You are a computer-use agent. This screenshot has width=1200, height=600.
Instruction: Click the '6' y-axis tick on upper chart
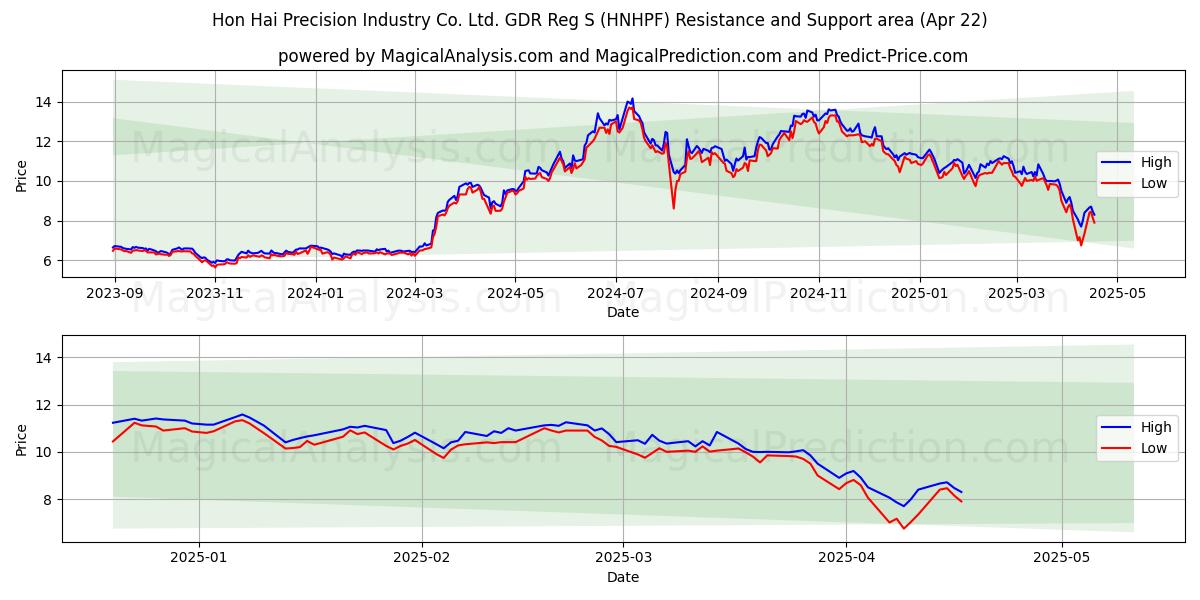[x=50, y=261]
